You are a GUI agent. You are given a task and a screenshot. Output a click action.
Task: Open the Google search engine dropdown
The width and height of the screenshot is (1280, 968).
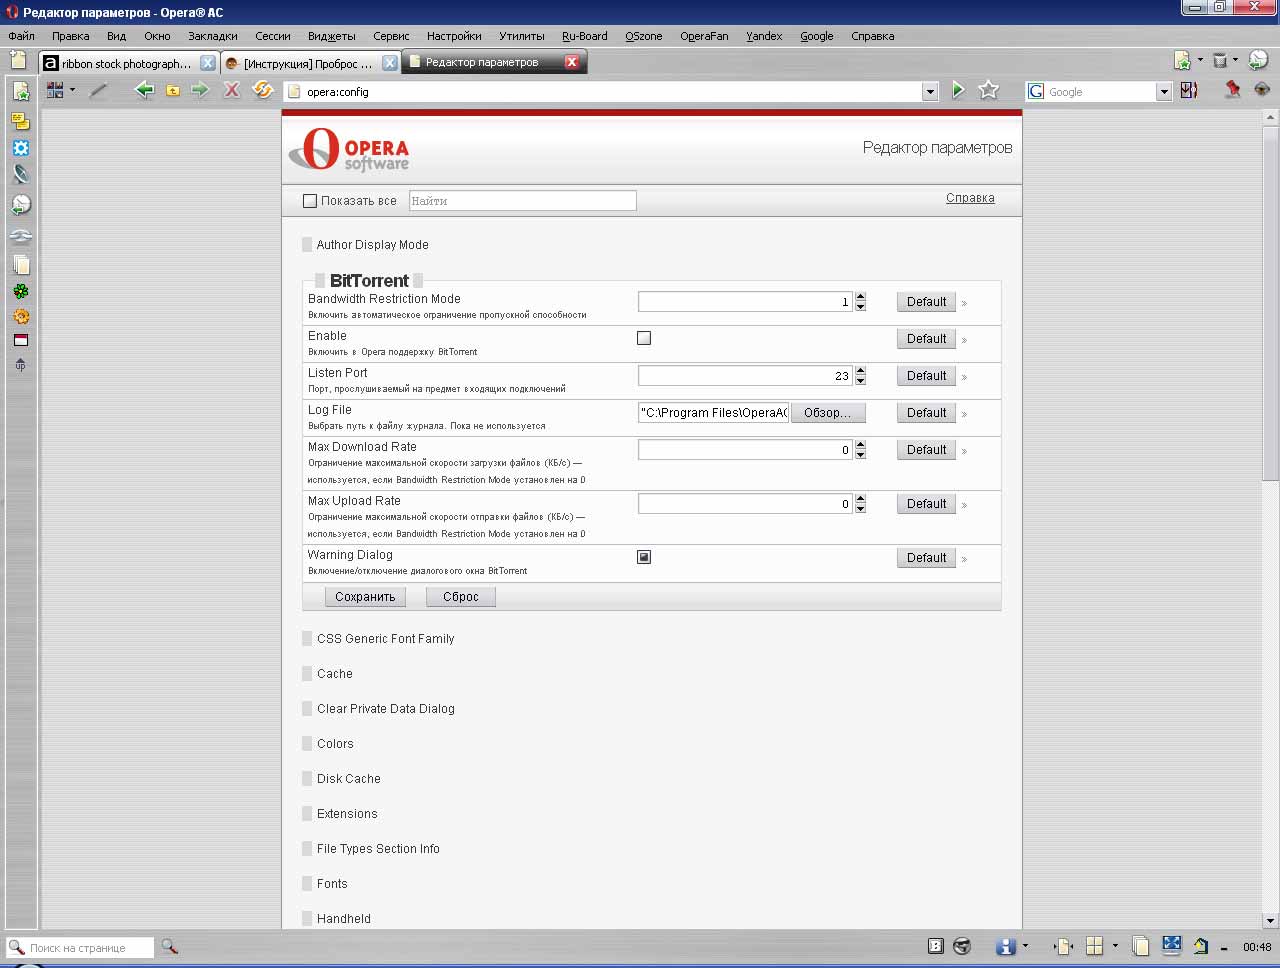point(1163,92)
